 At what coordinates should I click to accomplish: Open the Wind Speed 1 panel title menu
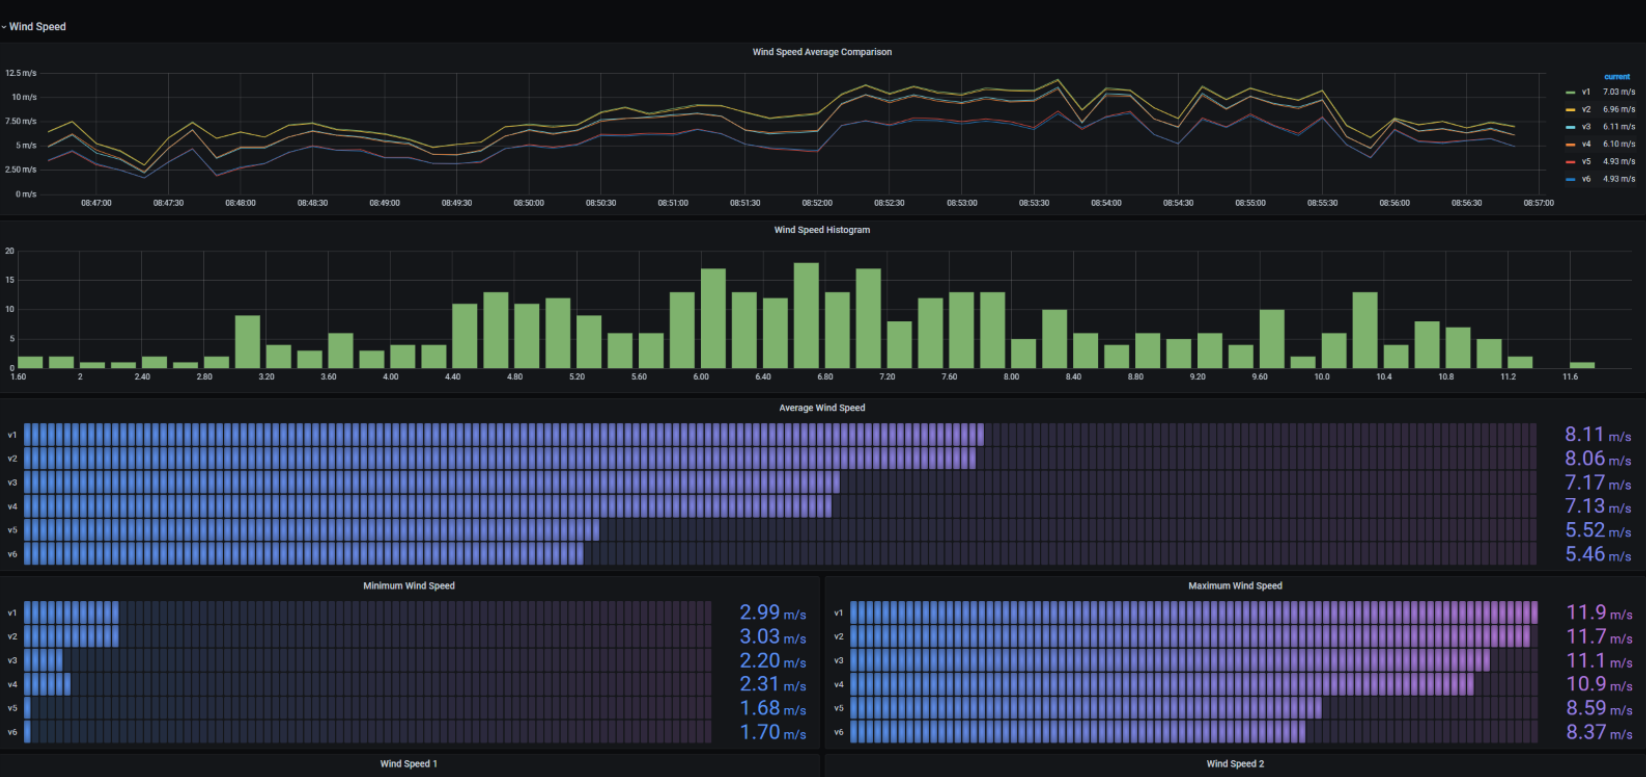pyautogui.click(x=409, y=764)
